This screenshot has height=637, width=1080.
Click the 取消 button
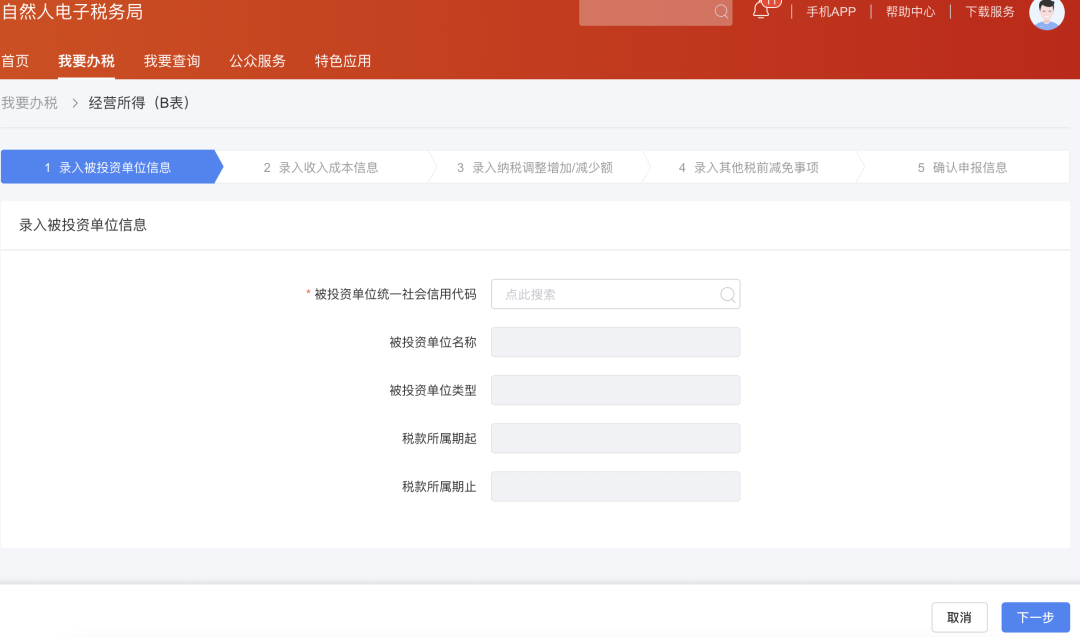click(959, 617)
